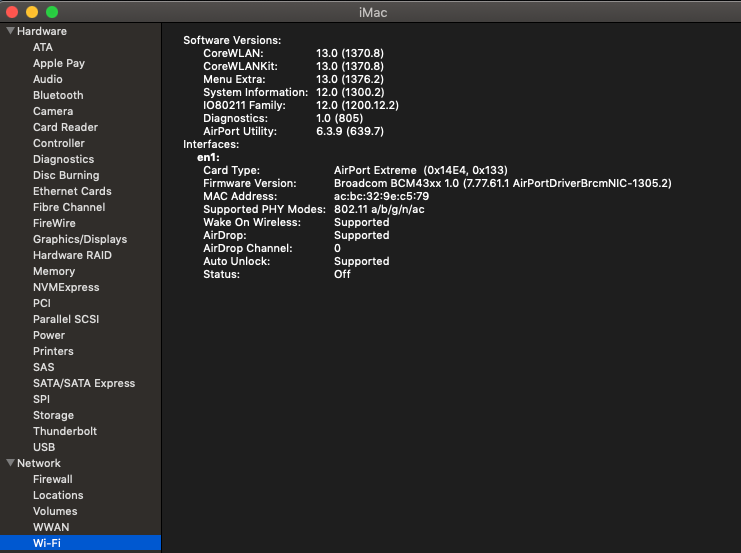
Task: Click the Firmware Version value
Action: [x=502, y=184]
